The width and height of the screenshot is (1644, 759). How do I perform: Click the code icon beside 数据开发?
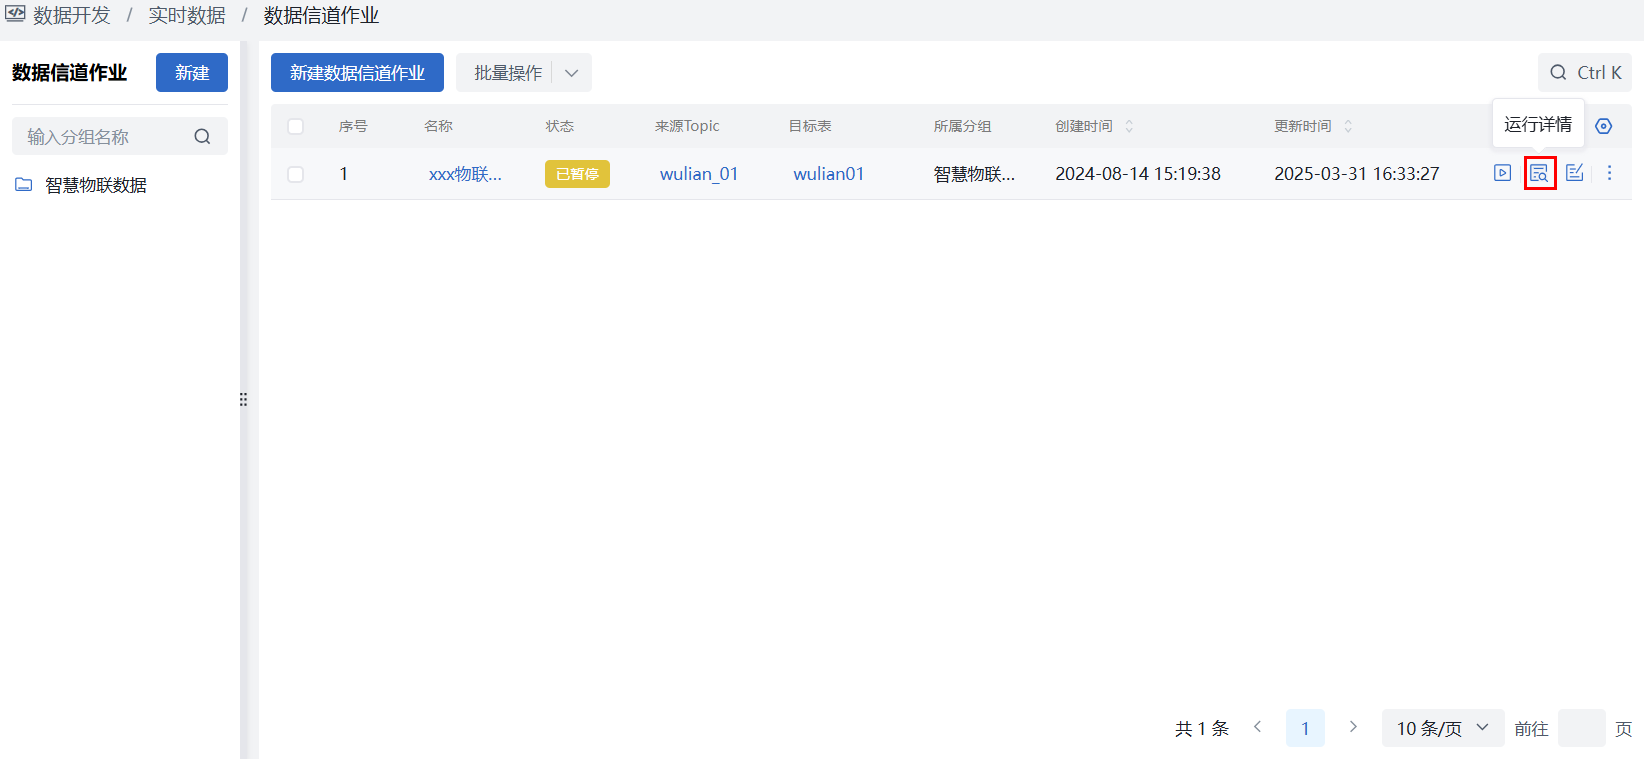point(15,14)
